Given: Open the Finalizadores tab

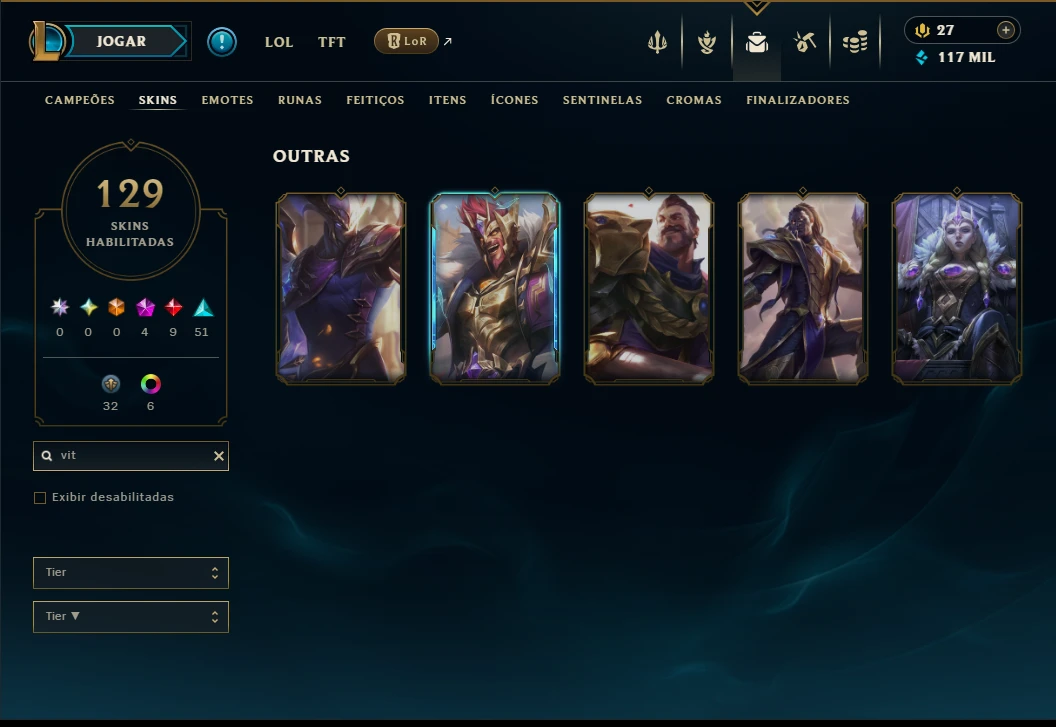Looking at the screenshot, I should 797,100.
